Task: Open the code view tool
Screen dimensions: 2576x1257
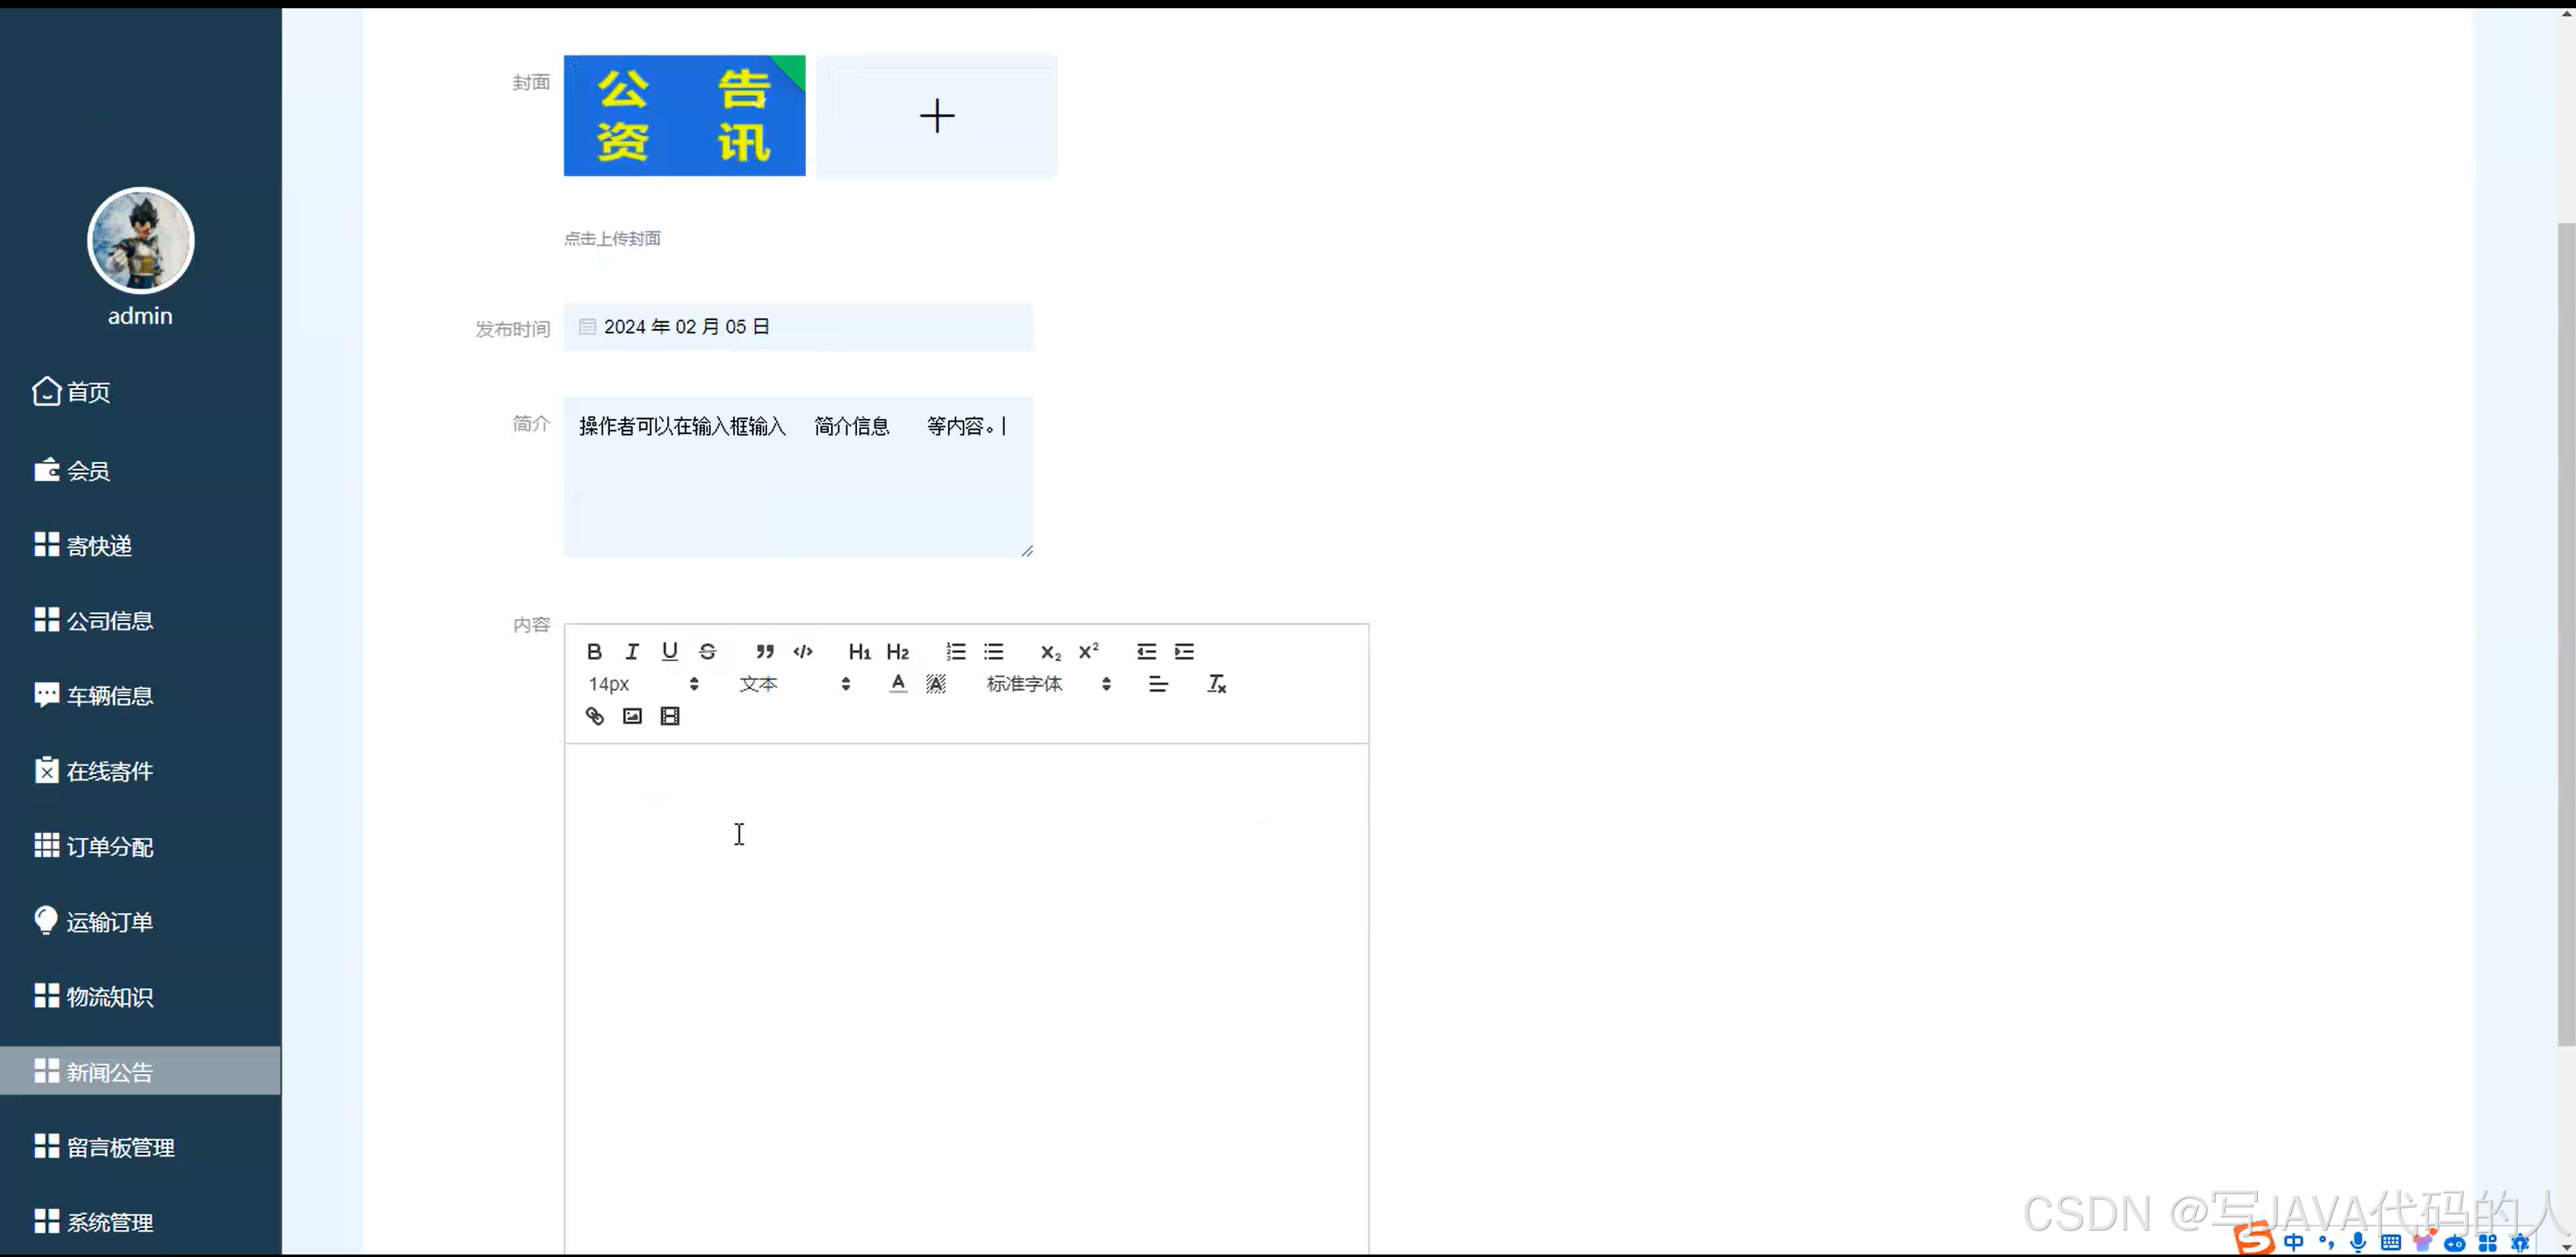Action: (x=802, y=651)
